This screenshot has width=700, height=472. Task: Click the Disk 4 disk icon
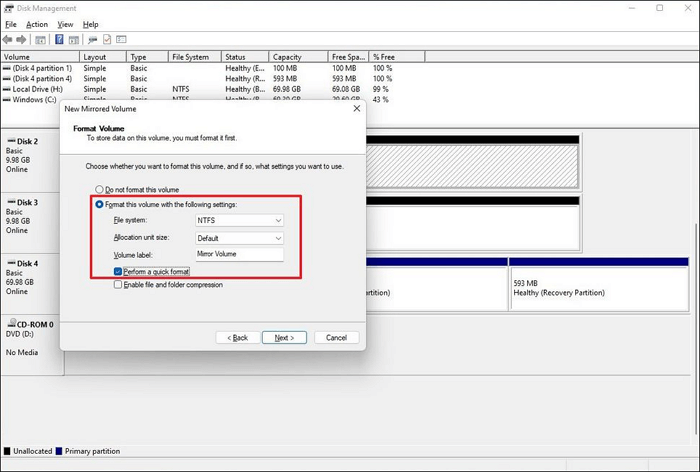[x=11, y=263]
